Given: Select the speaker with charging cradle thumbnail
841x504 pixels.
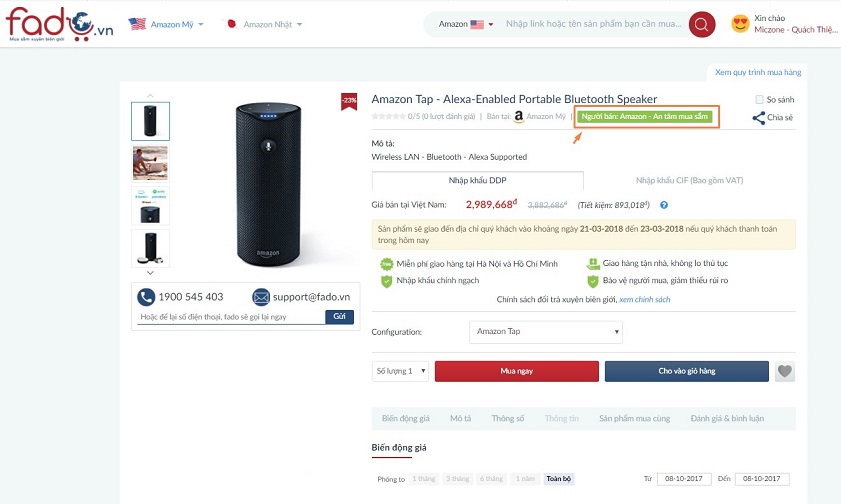Looking at the screenshot, I should point(150,248).
